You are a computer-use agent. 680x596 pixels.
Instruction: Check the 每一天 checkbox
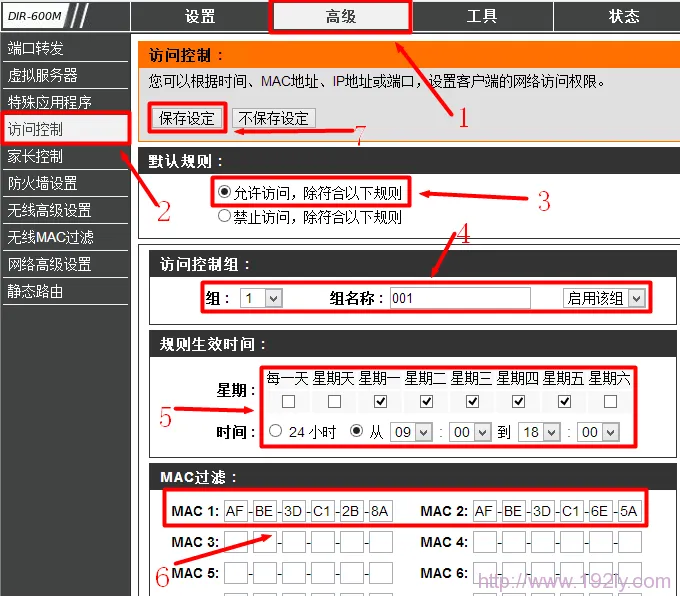click(288, 401)
